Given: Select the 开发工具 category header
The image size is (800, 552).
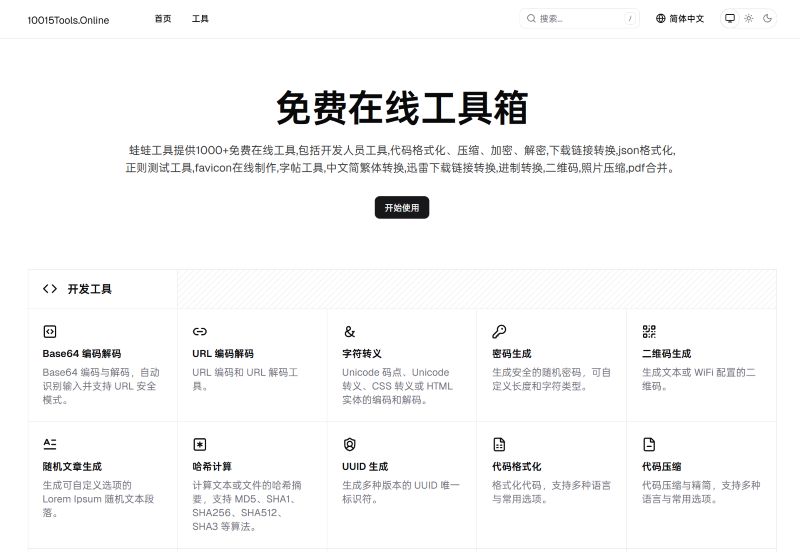Looking at the screenshot, I should (89, 289).
